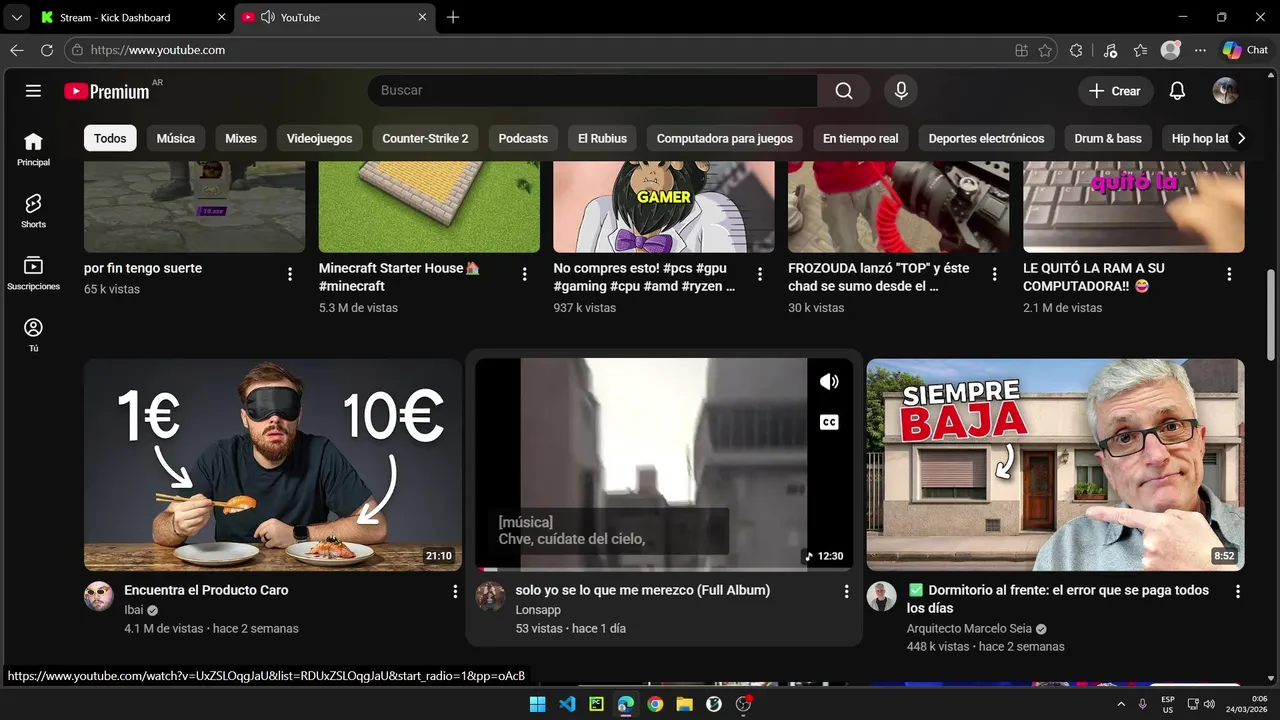This screenshot has width=1280, height=720.
Task: Open 'solo yo se lo que me merezco (Full Album)' title
Action: tap(642, 590)
